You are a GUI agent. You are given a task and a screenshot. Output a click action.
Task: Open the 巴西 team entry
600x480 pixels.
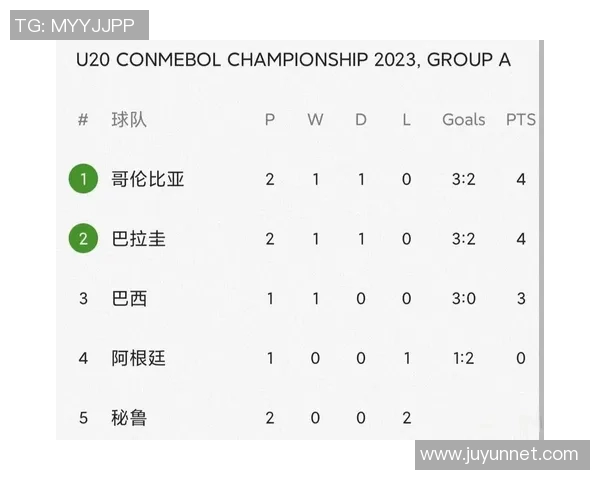129,298
